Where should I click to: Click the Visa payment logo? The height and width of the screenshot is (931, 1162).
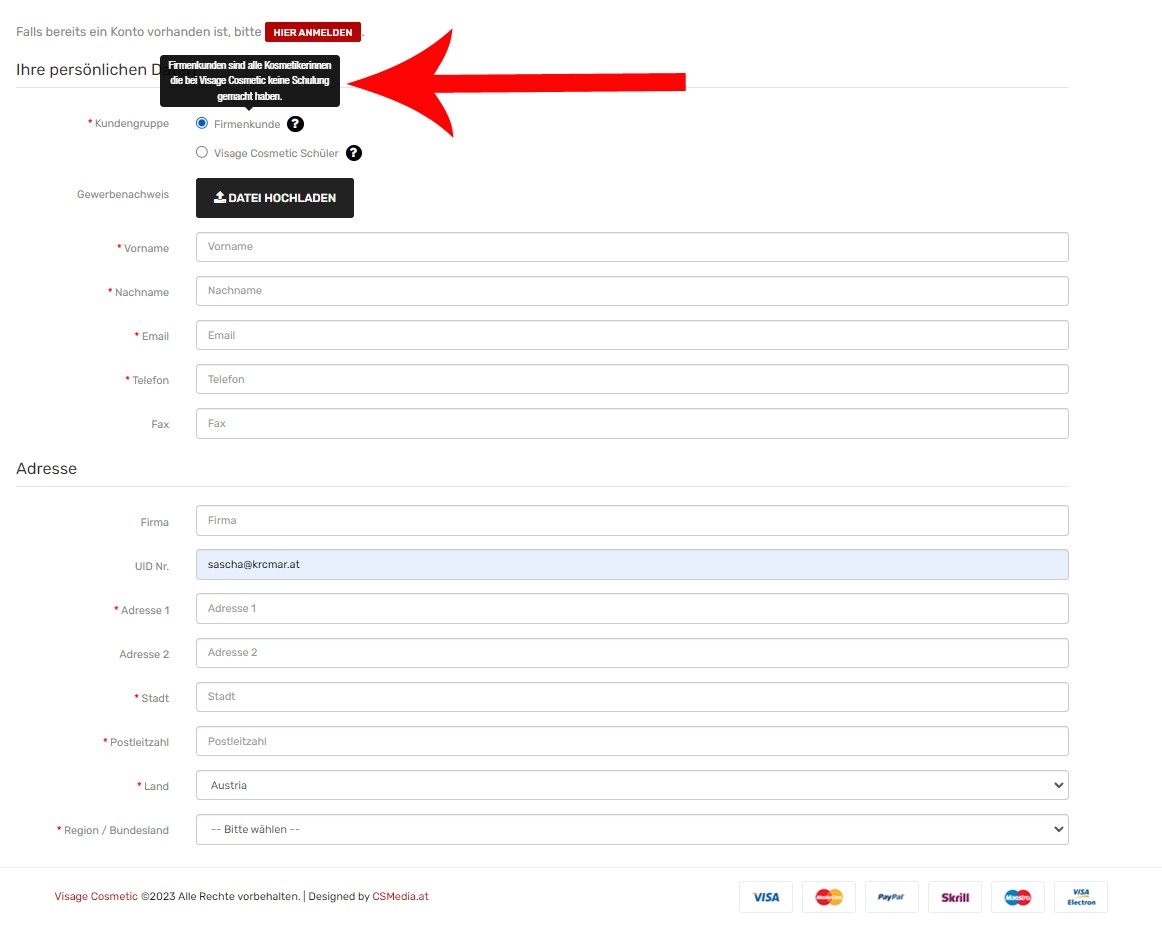click(x=766, y=897)
